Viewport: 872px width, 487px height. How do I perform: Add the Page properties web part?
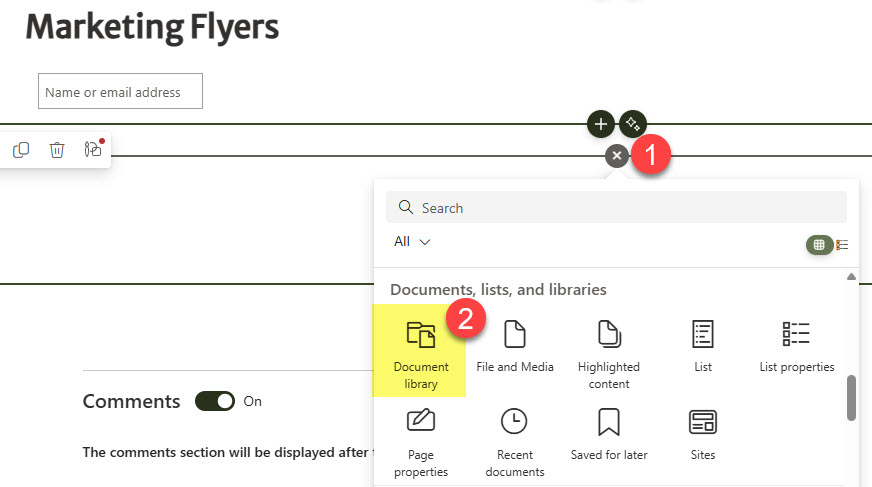click(x=420, y=443)
